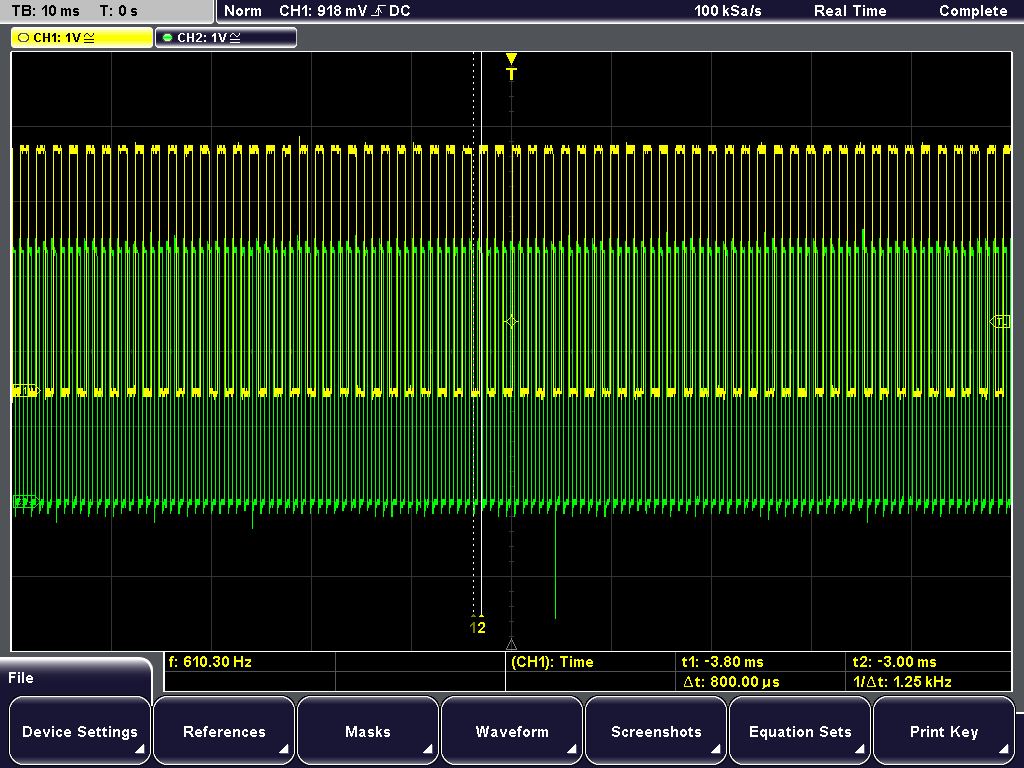The height and width of the screenshot is (768, 1024).
Task: Click the cursor 1 and 2 label
Action: [477, 627]
